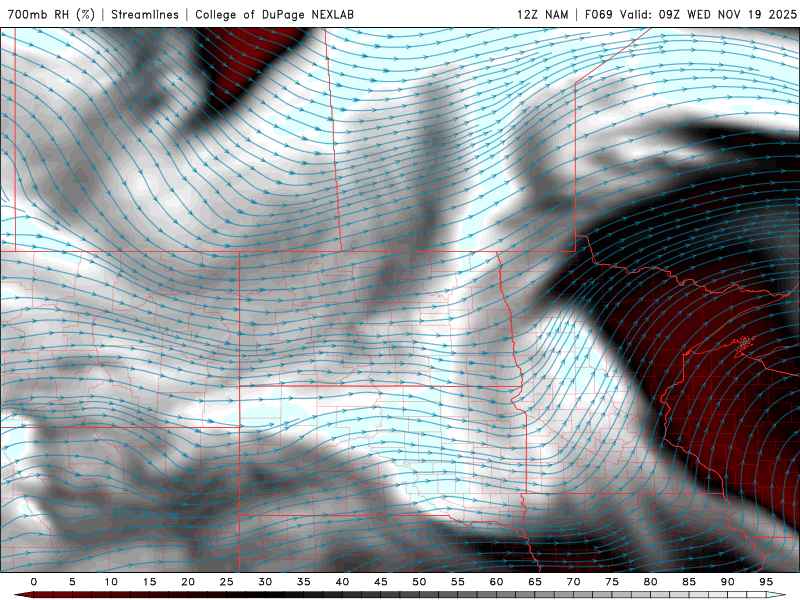Click the 35 value on the RH scale
Viewport: 800px width, 600px height.
click(x=304, y=582)
